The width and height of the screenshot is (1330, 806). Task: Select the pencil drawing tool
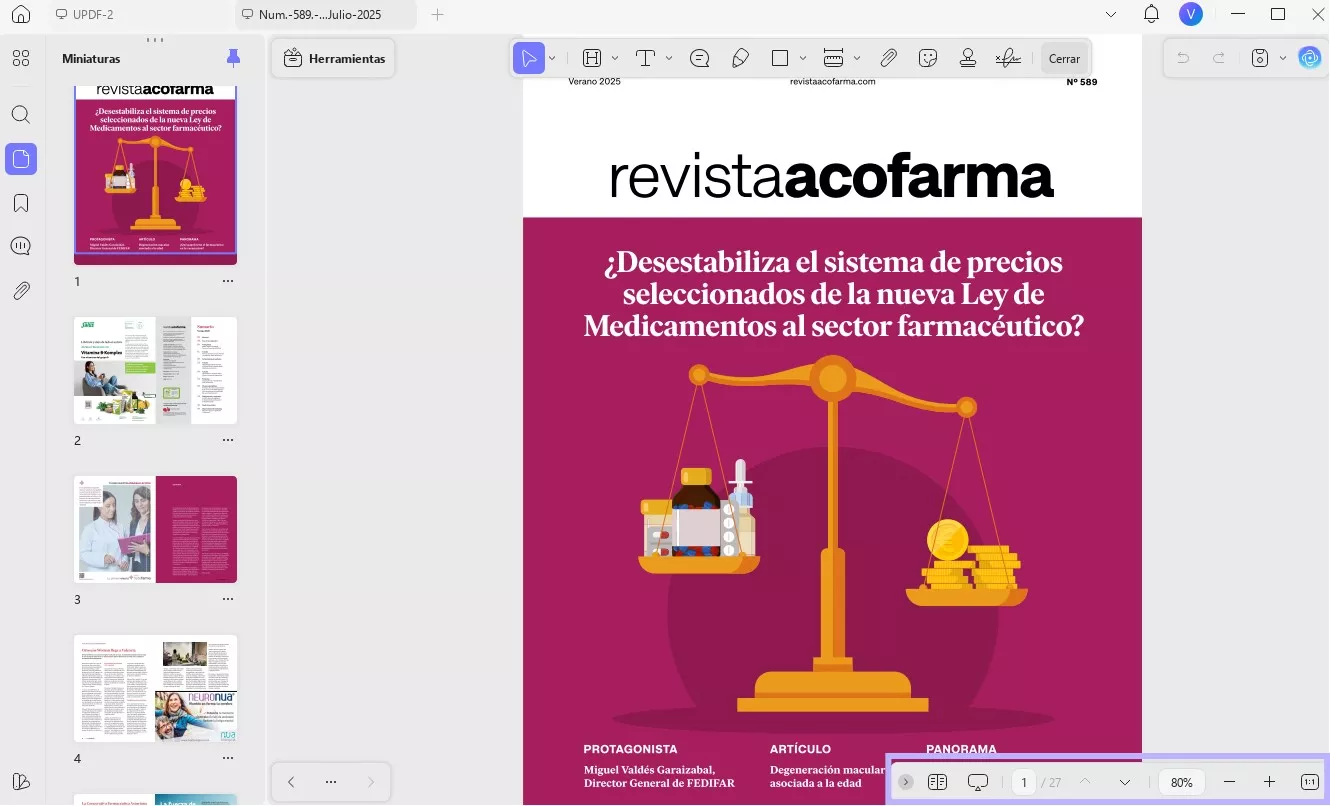pos(740,58)
